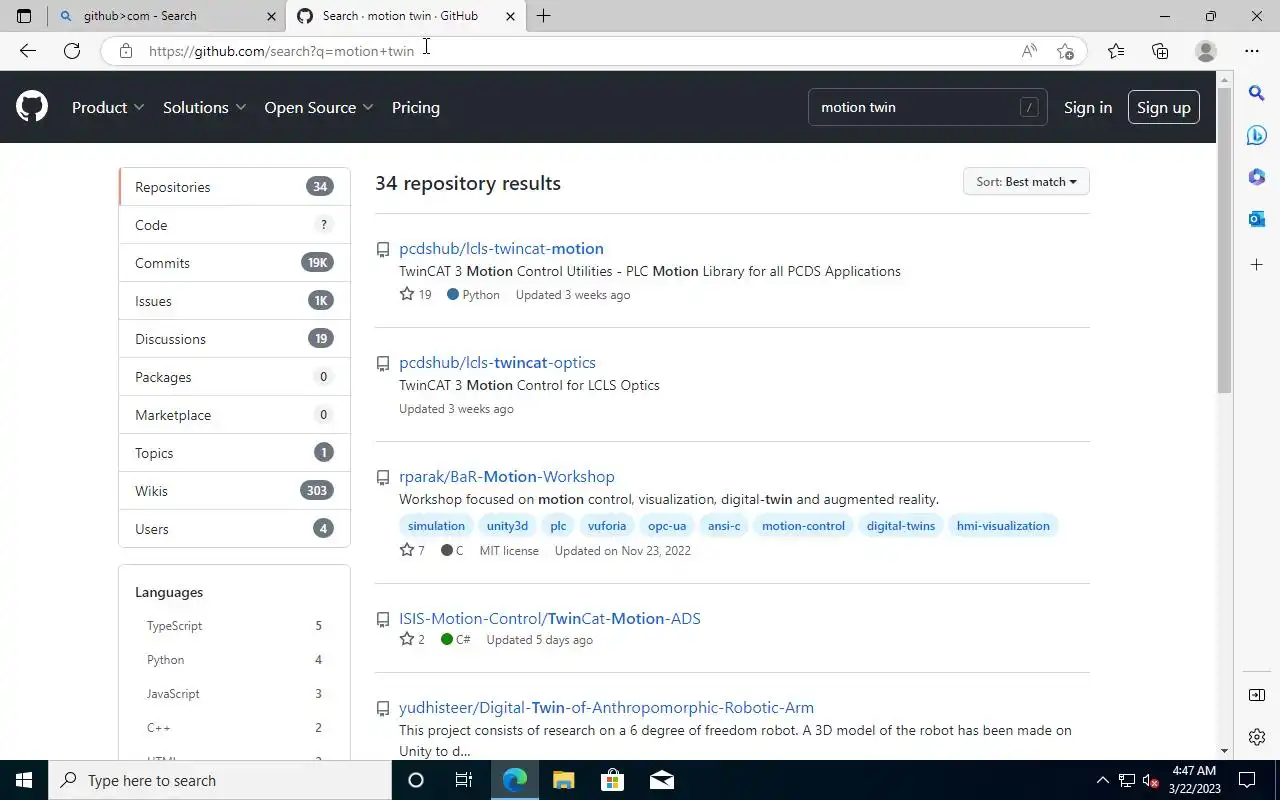This screenshot has height=800, width=1280.
Task: Open Edge sidebar search icon
Action: 1257,93
